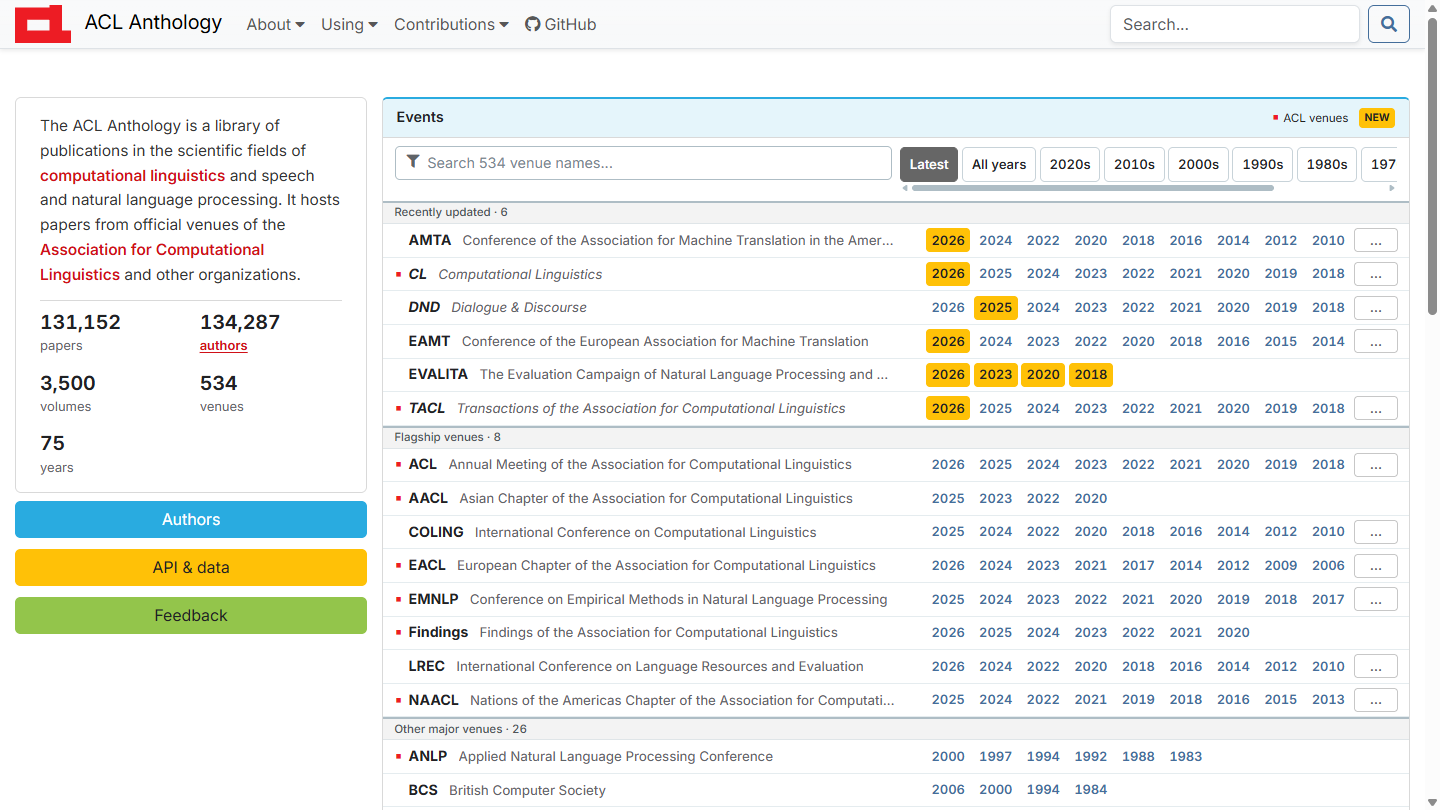Image resolution: width=1440 pixels, height=810 pixels.
Task: Open the About dropdown menu
Action: click(x=275, y=24)
